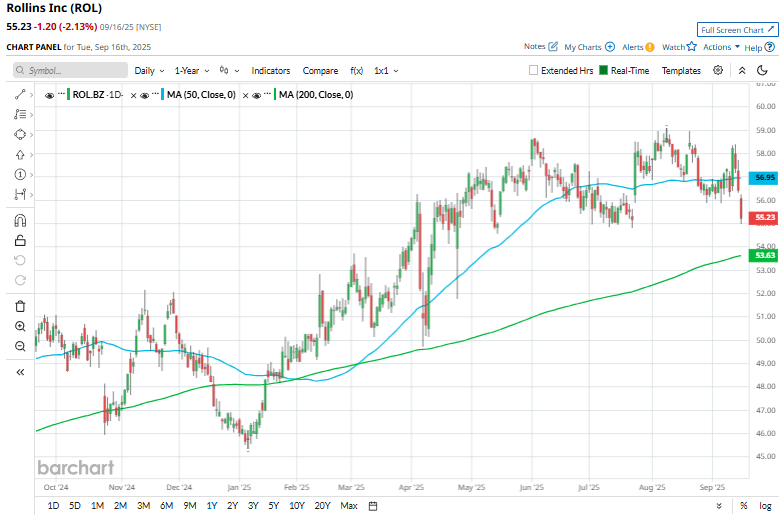Open the 1-Year range dropdown
Screen dimensions: 780x518
(x=192, y=71)
